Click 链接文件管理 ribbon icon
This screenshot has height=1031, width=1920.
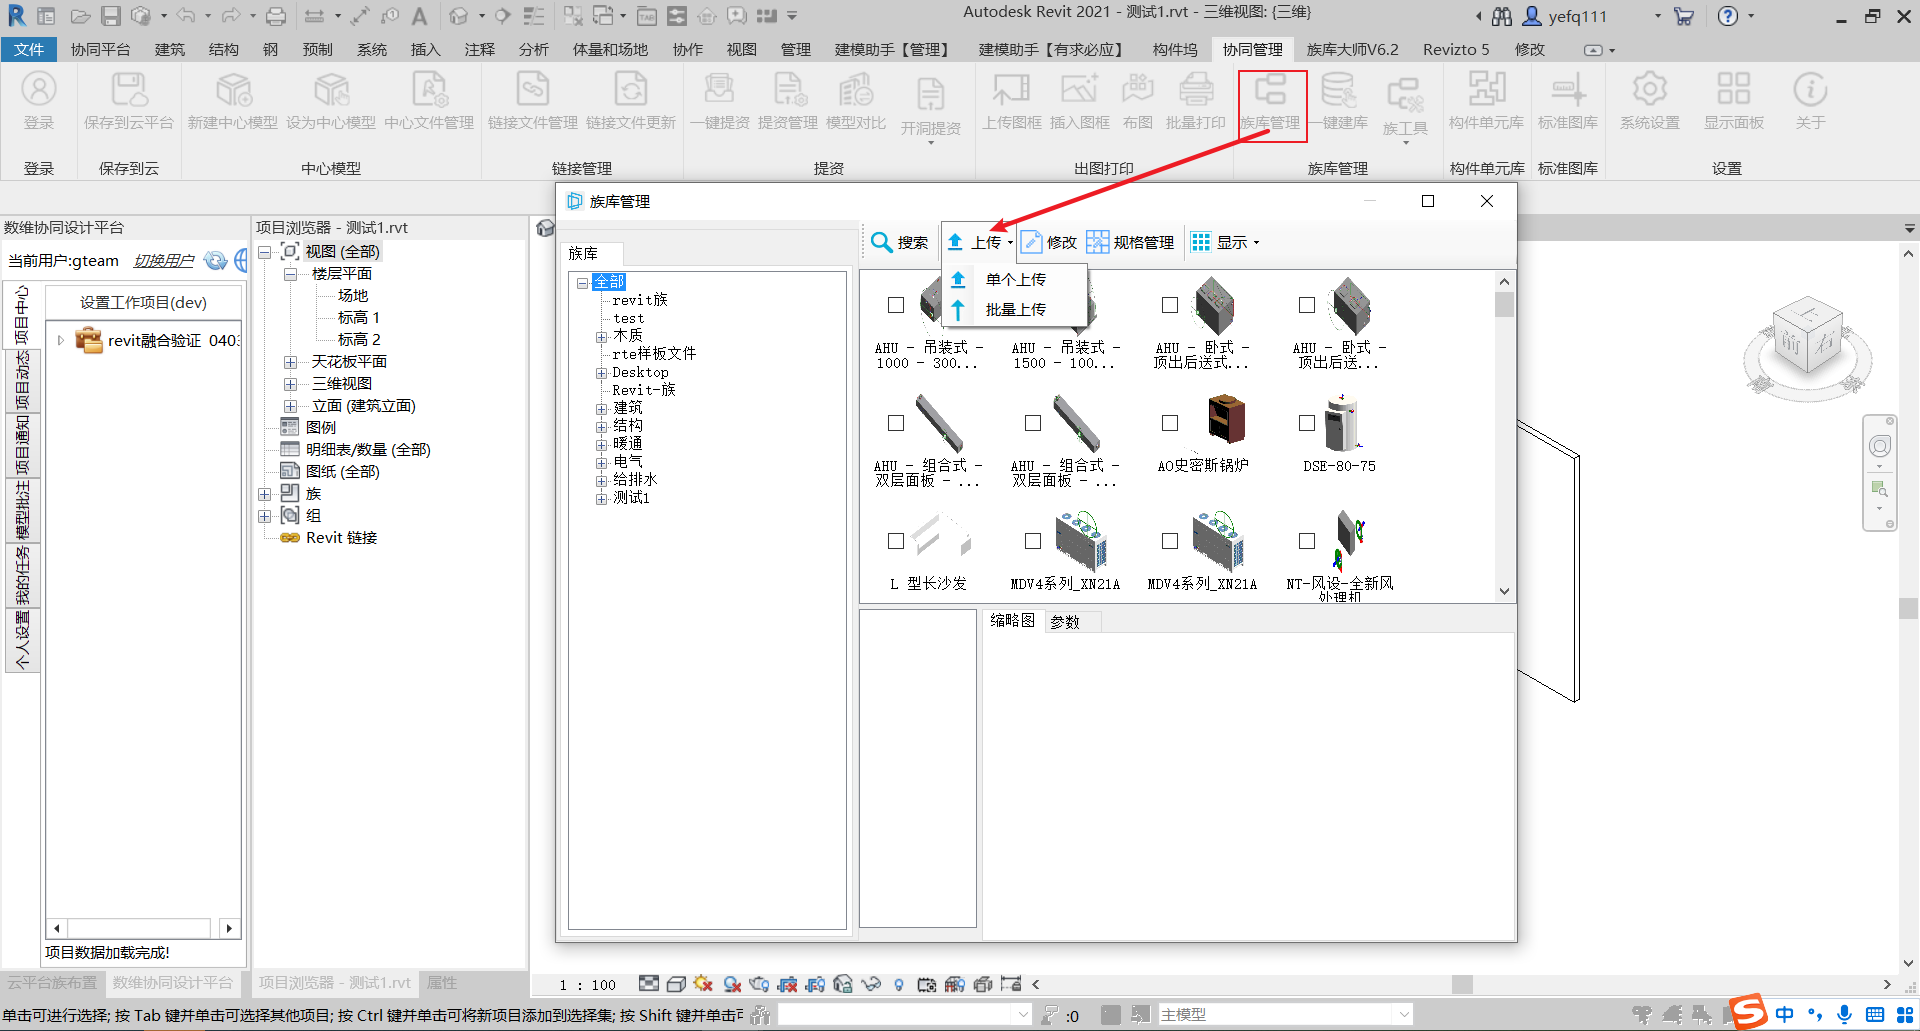[533, 100]
